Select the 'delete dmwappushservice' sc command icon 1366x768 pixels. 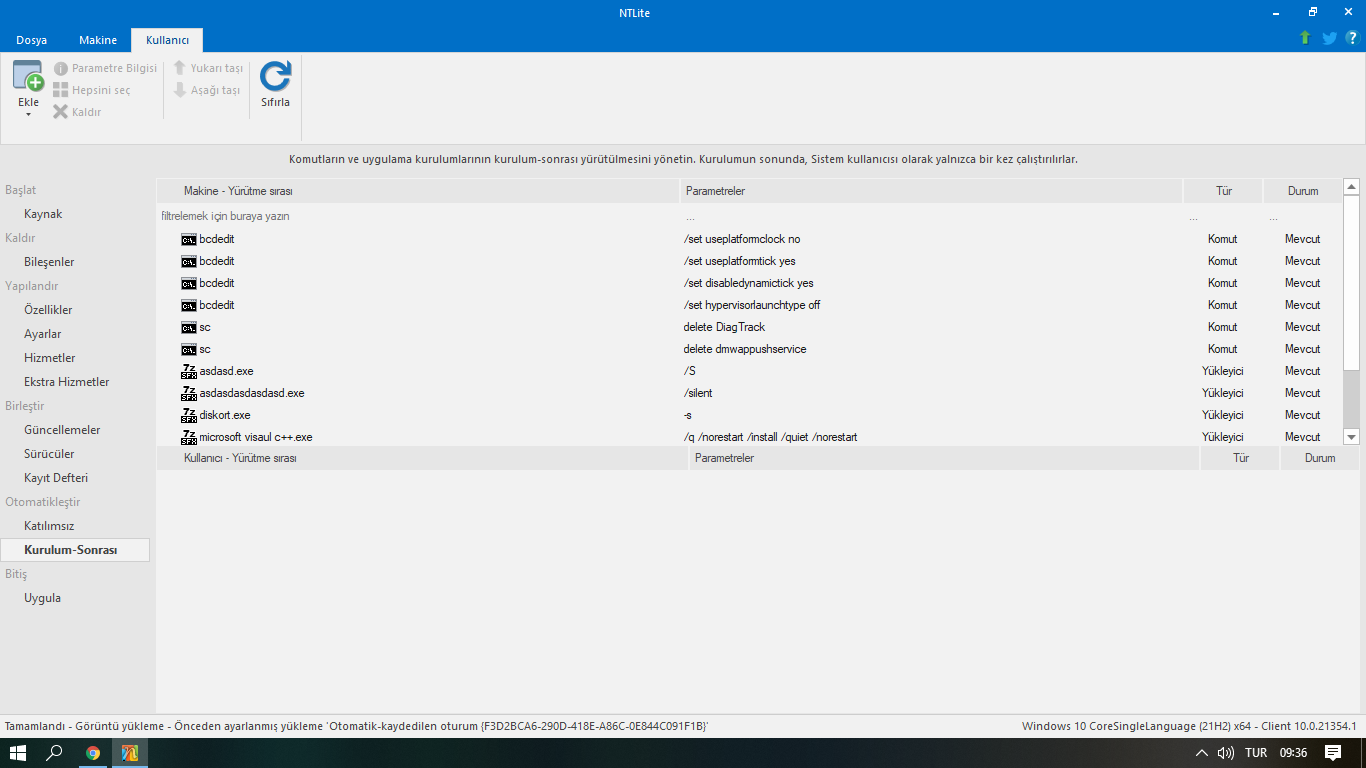coord(189,349)
